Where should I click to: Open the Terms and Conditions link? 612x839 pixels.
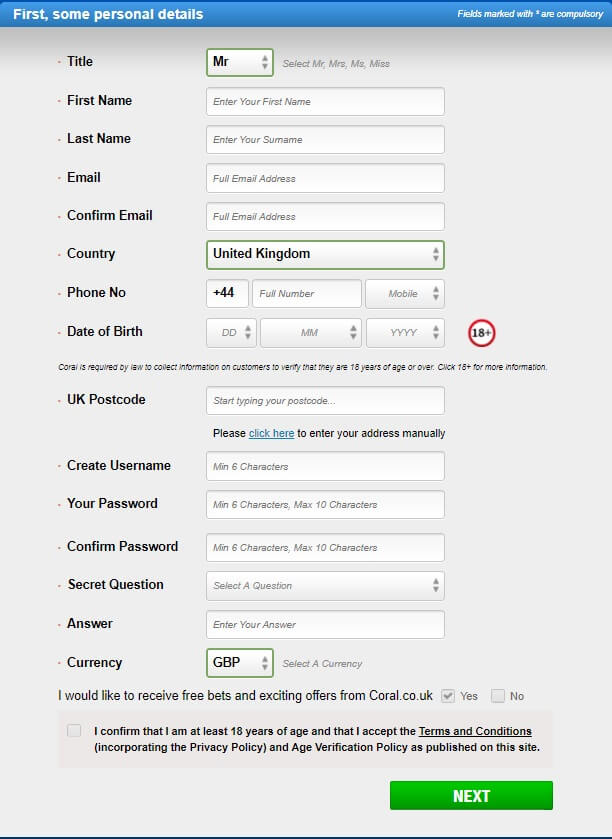point(475,731)
